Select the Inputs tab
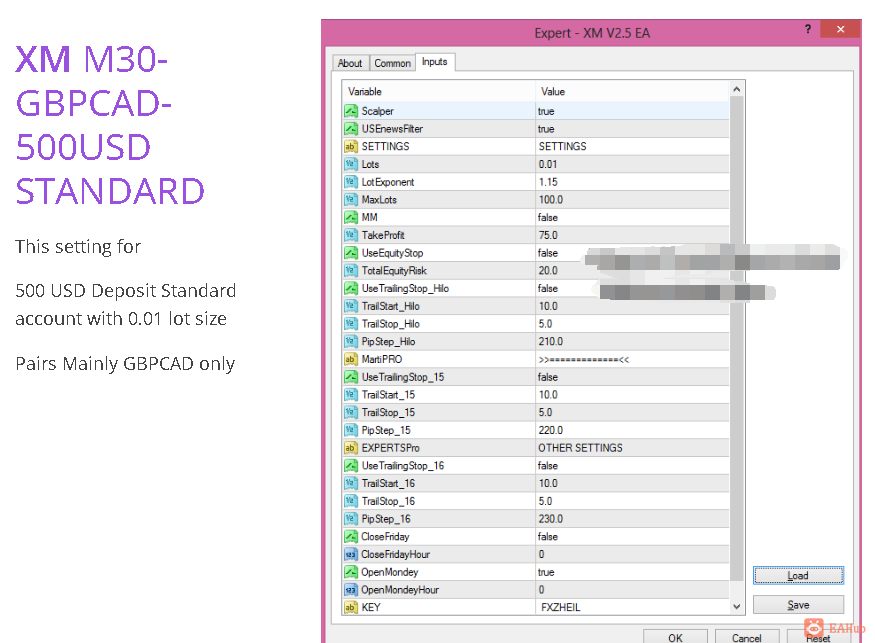This screenshot has height=643, width=875. (x=435, y=62)
